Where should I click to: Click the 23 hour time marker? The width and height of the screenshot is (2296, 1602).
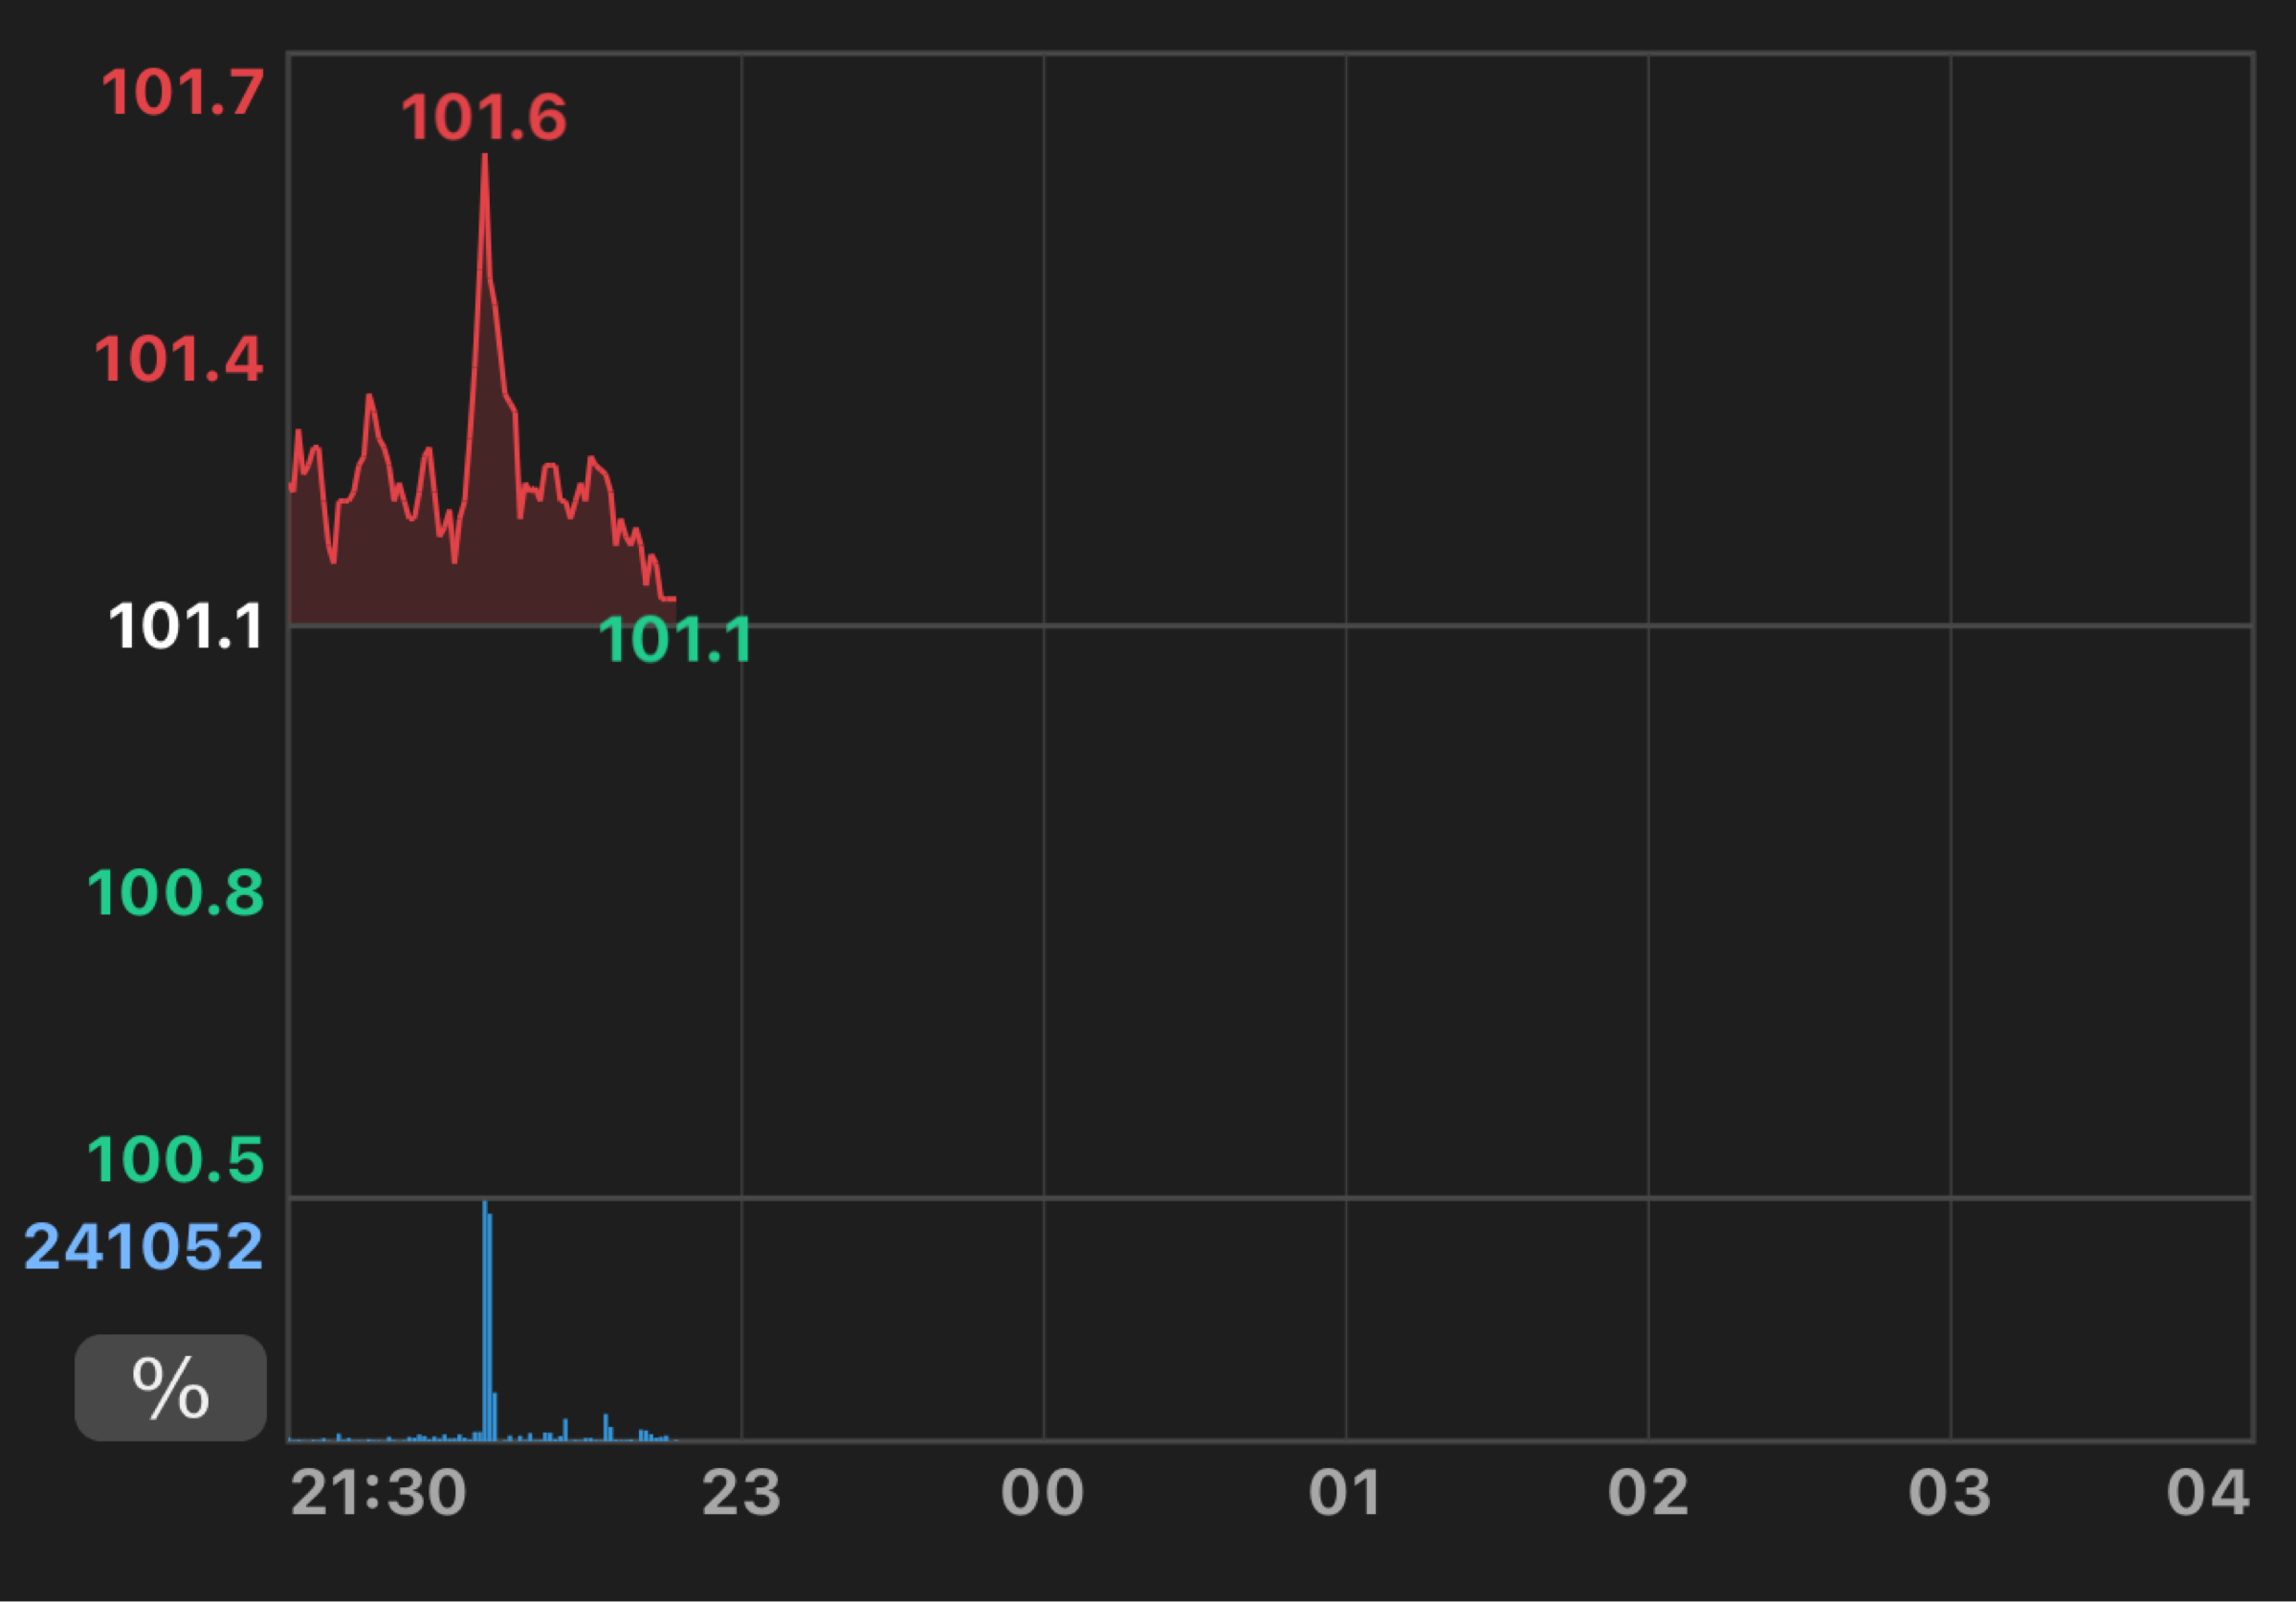pos(741,1493)
